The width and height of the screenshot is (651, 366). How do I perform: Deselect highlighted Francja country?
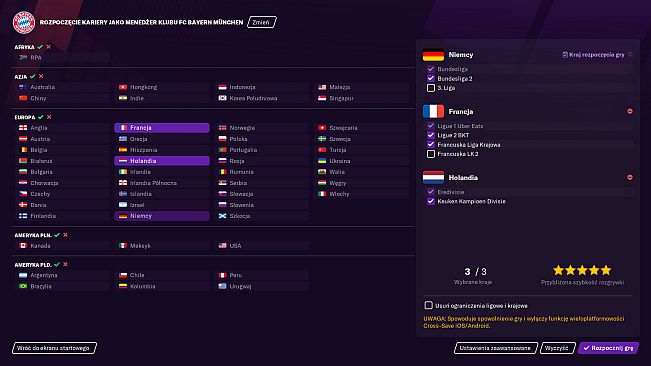point(162,128)
